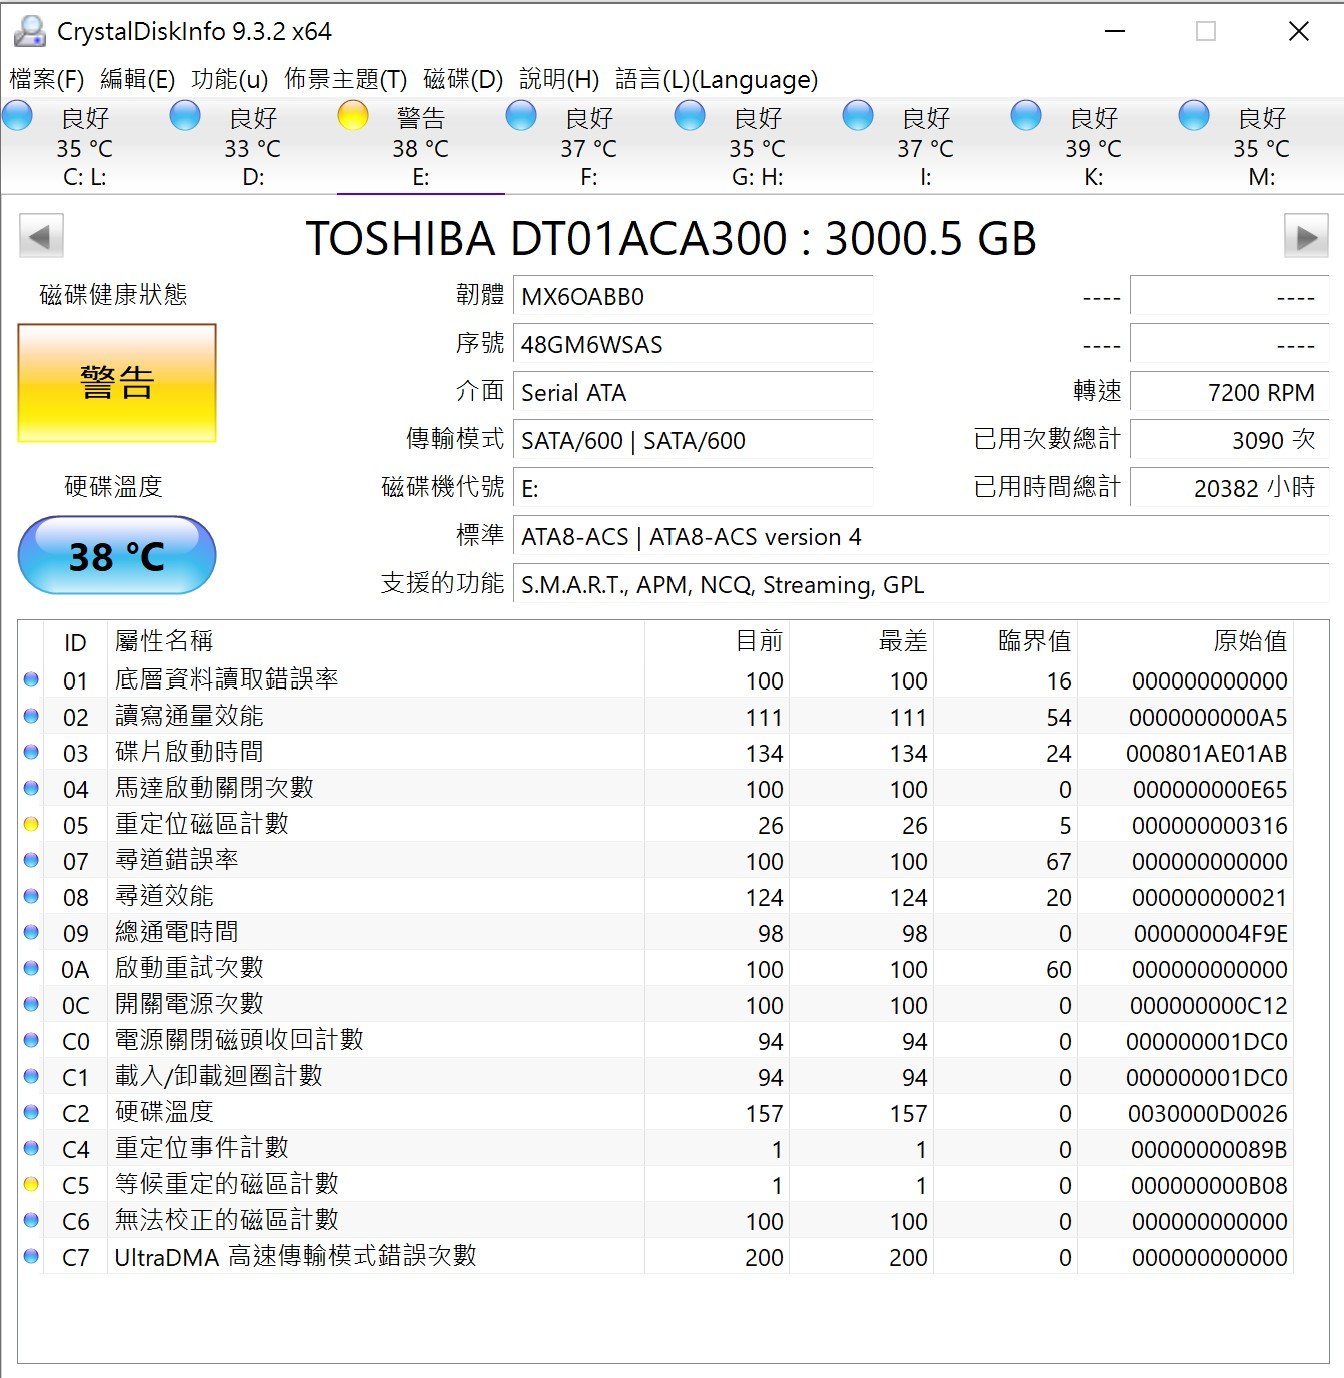Open the 說明(H) menu
The height and width of the screenshot is (1378, 1344).
[559, 79]
